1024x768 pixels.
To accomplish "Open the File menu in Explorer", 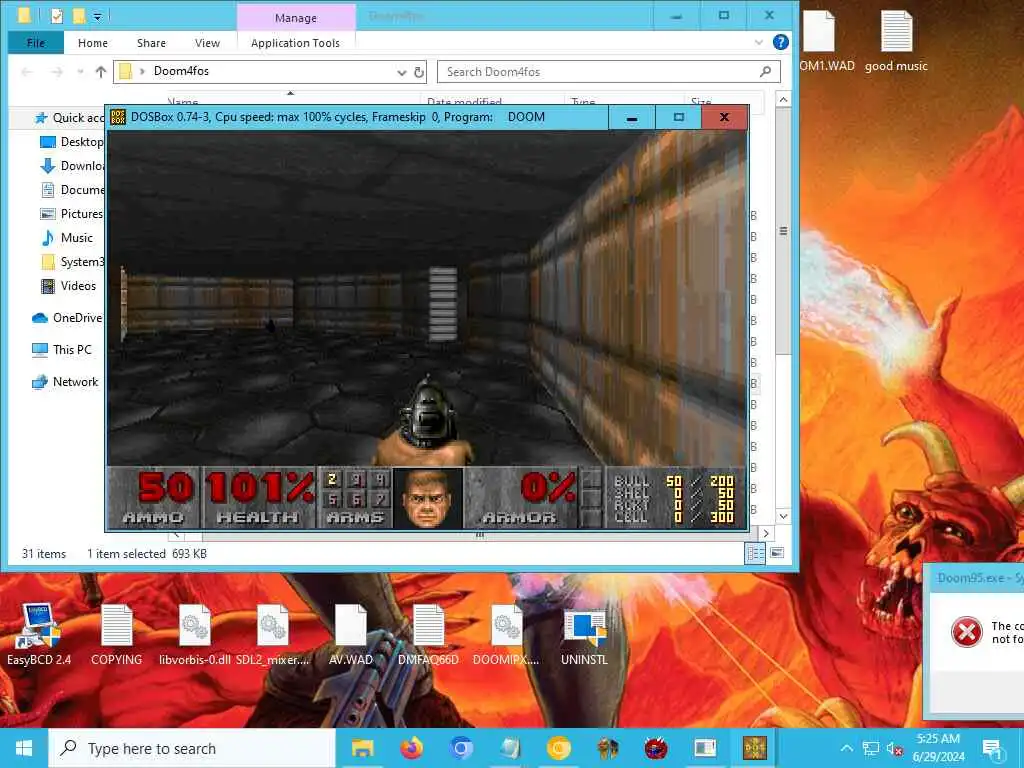I will coord(36,43).
